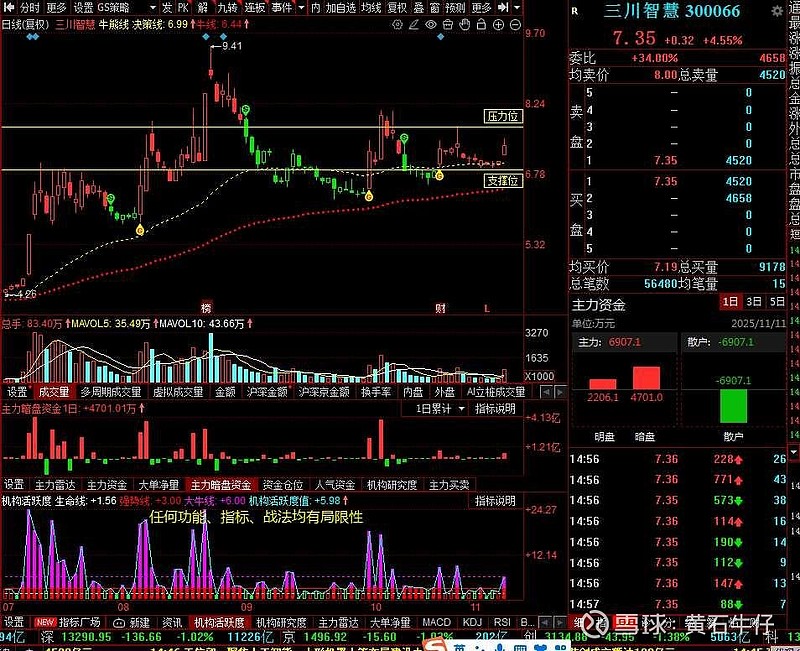Select the pencil drawing tool icon
Screen dimensions: 800x651
pyautogui.click(x=414, y=24)
